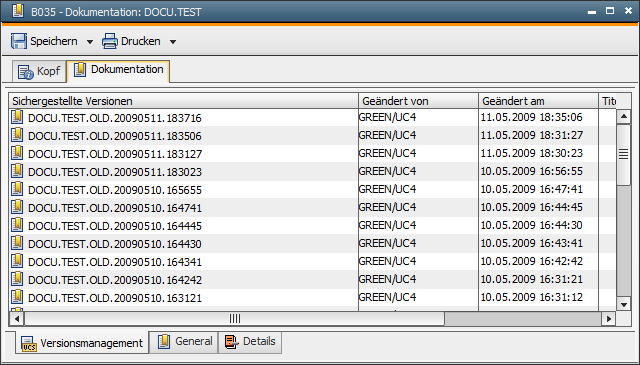Sort by Sichergestellte Versionen column header

tap(183, 101)
